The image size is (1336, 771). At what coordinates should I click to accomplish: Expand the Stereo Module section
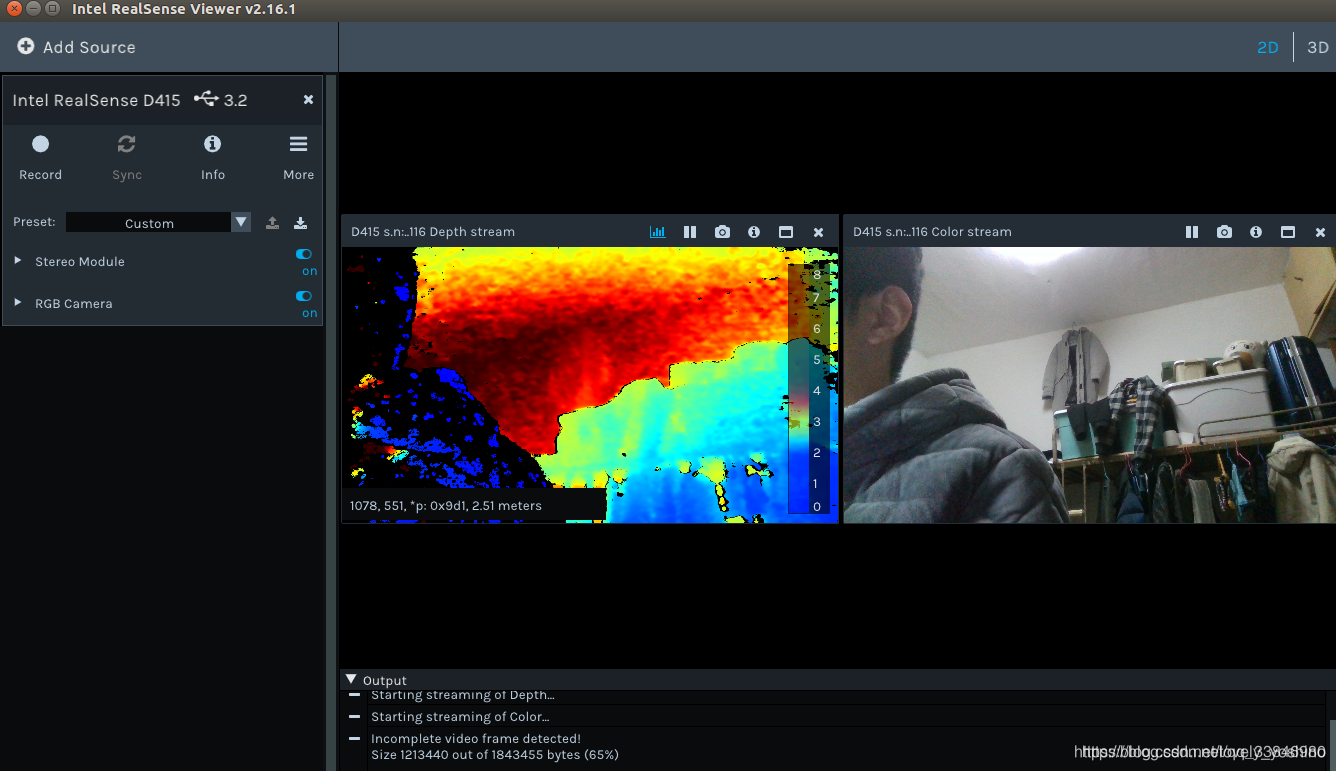(x=18, y=261)
